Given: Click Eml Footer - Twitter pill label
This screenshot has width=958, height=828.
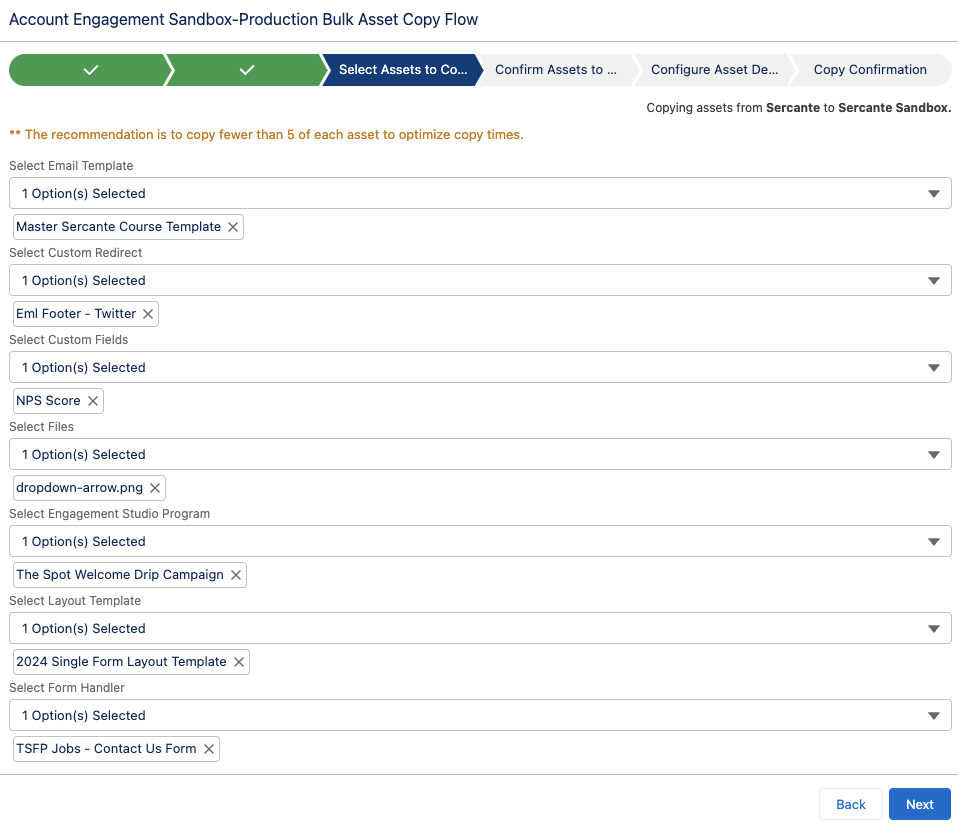Looking at the screenshot, I should 76,314.
